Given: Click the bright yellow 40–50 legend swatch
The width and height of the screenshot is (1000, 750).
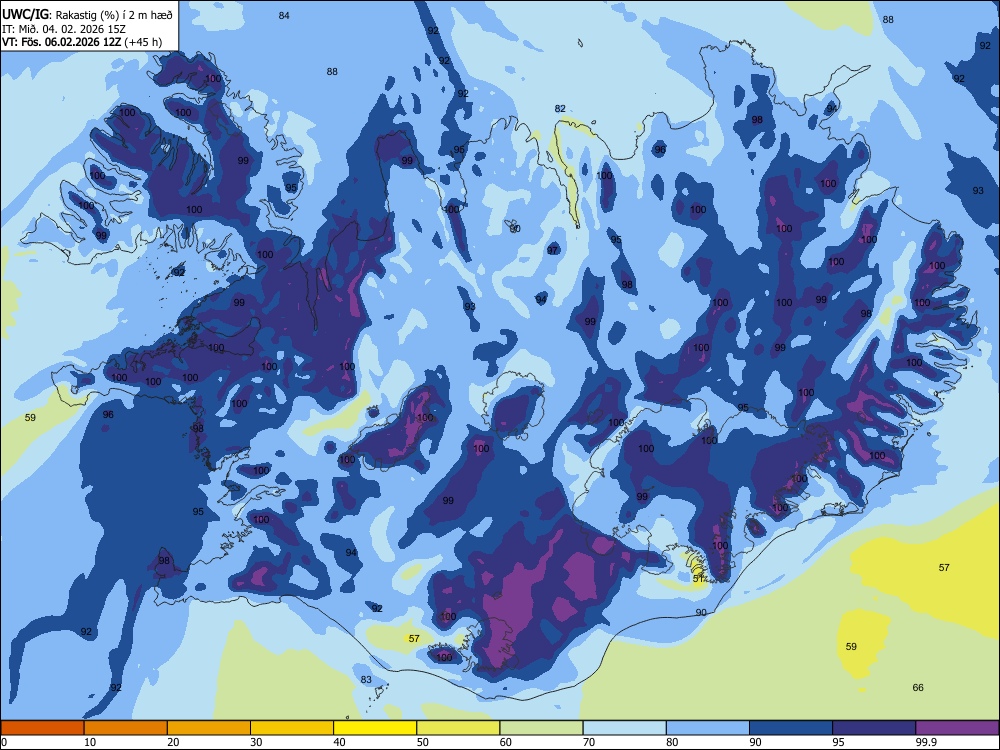Looking at the screenshot, I should click(375, 728).
